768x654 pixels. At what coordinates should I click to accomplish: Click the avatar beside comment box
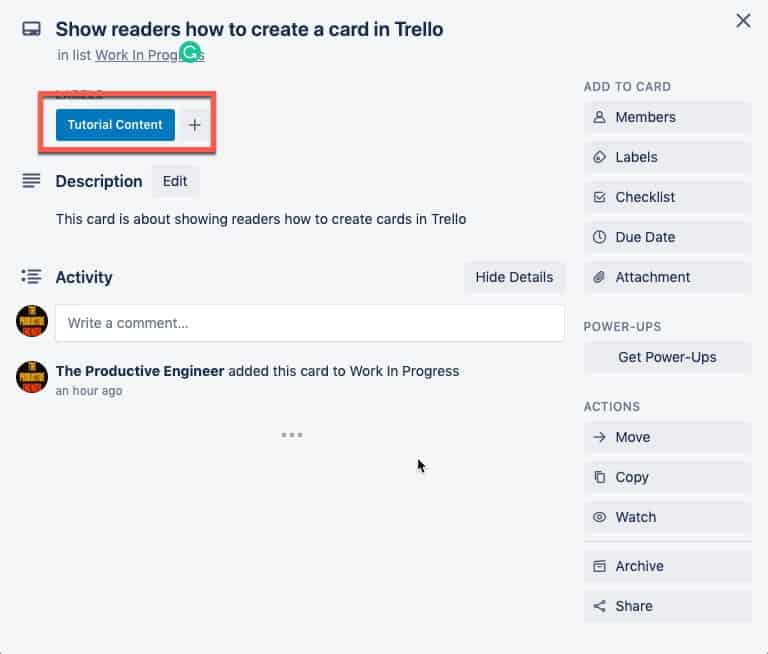(32, 321)
